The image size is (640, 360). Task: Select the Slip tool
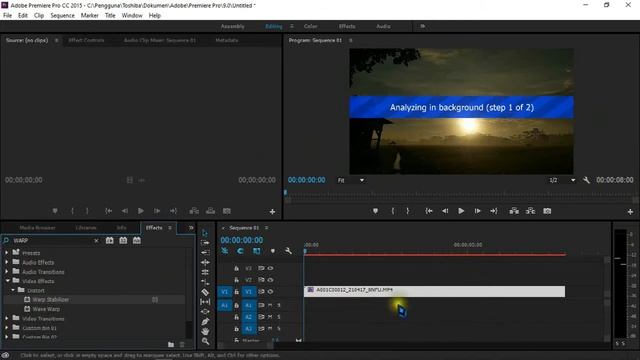(205, 302)
